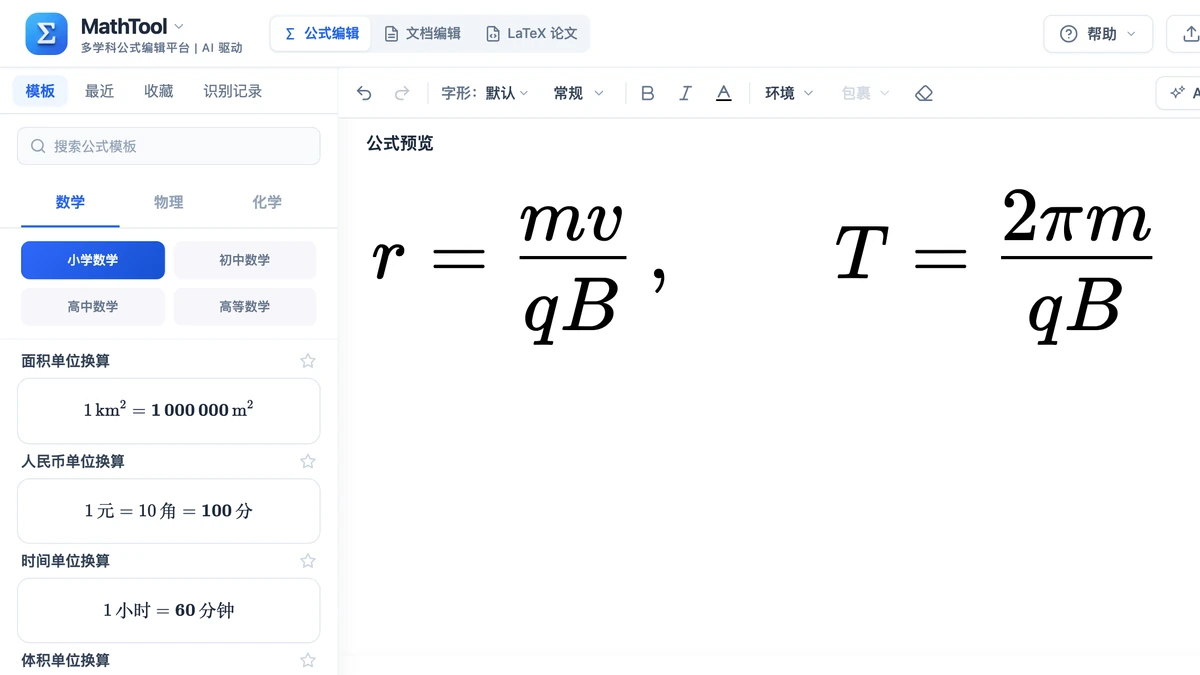Click the 体积单位换算 template title
The height and width of the screenshot is (675, 1200).
click(65, 660)
